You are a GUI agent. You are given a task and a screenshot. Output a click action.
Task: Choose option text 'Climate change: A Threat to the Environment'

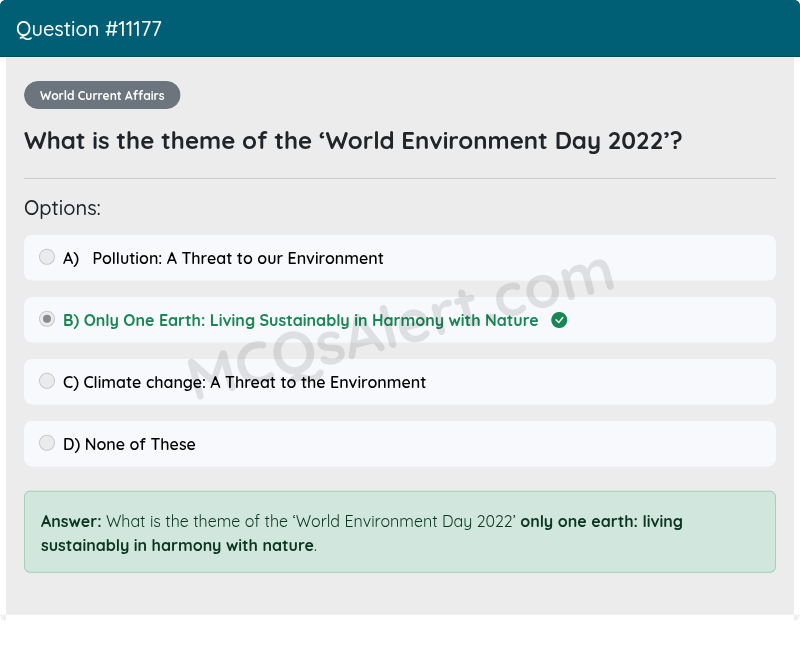(x=254, y=382)
